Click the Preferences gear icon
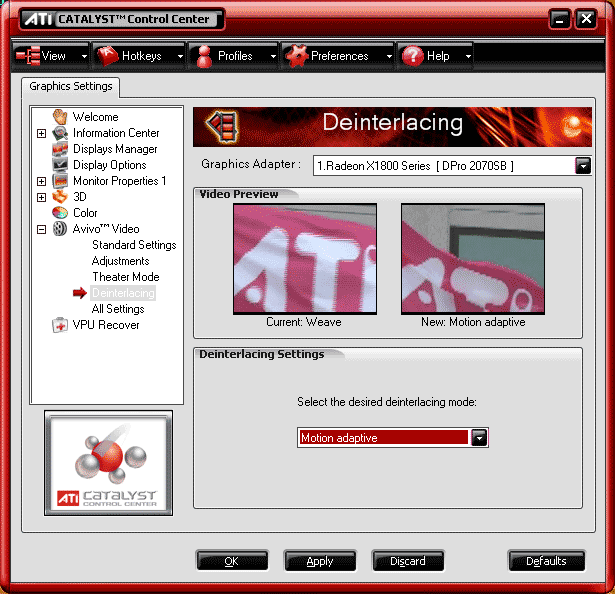Viewport: 615px width, 594px height. pyautogui.click(x=297, y=56)
